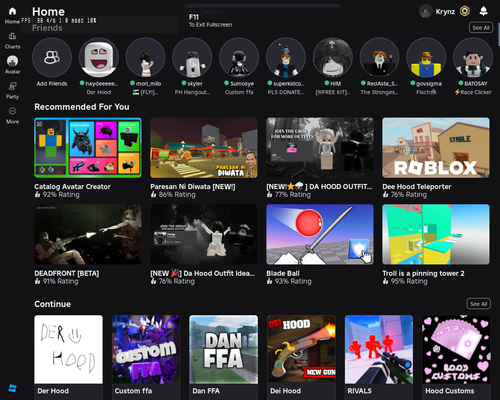Image resolution: width=500 pixels, height=400 pixels.
Task: Open the More sidebar menu
Action: 12,111
